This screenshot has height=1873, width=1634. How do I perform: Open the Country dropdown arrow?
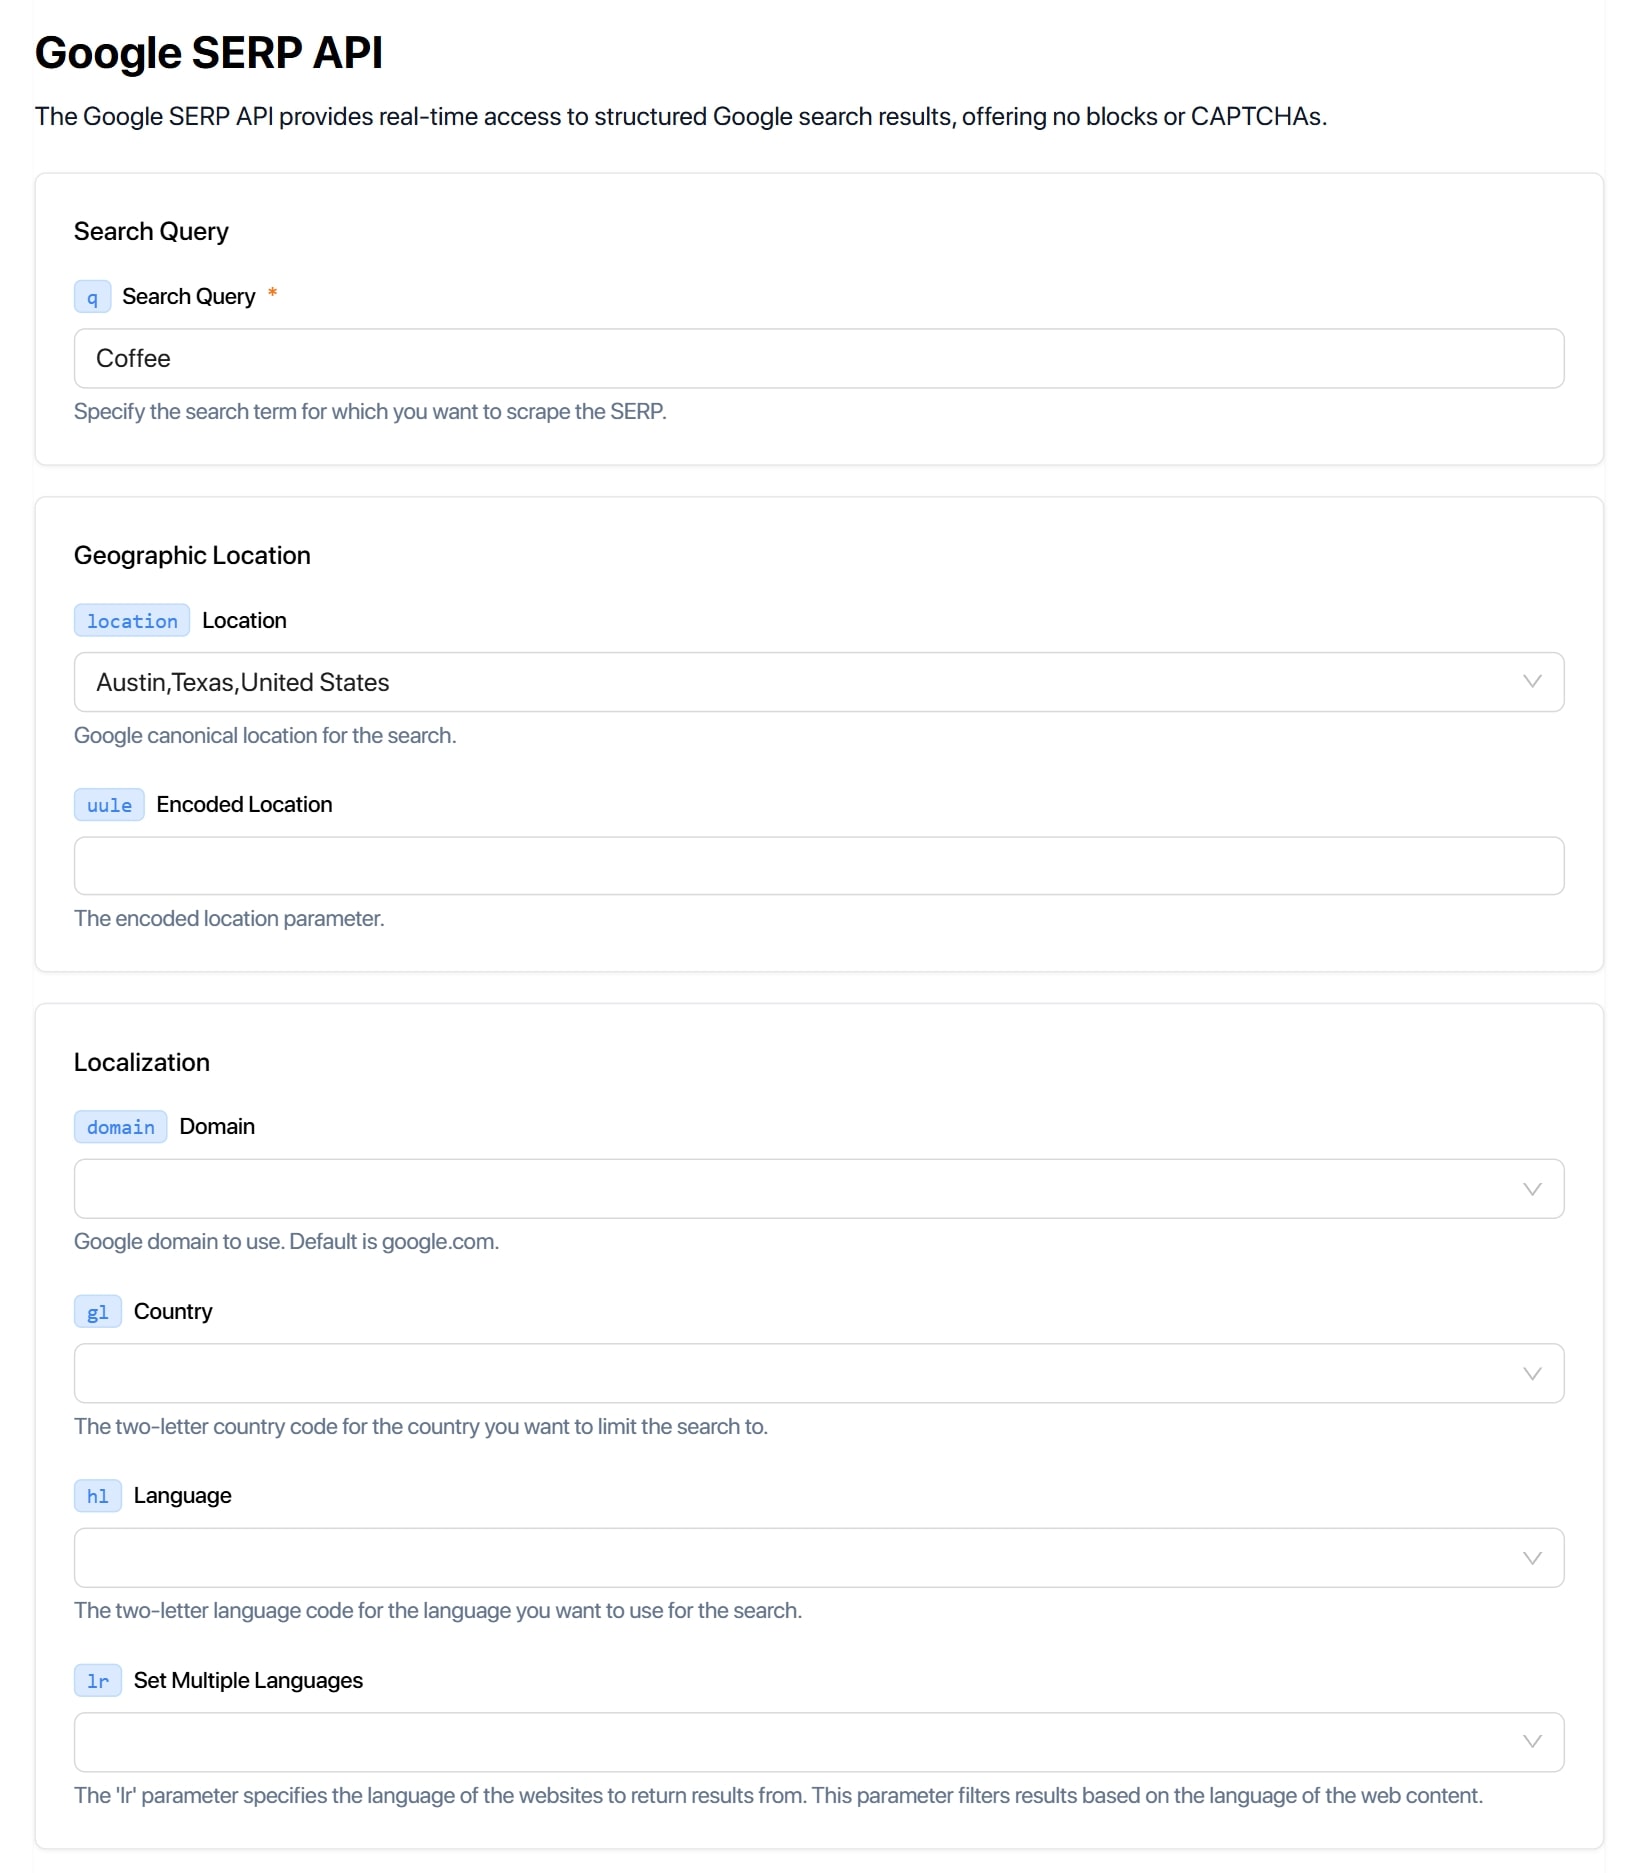coord(1531,1374)
